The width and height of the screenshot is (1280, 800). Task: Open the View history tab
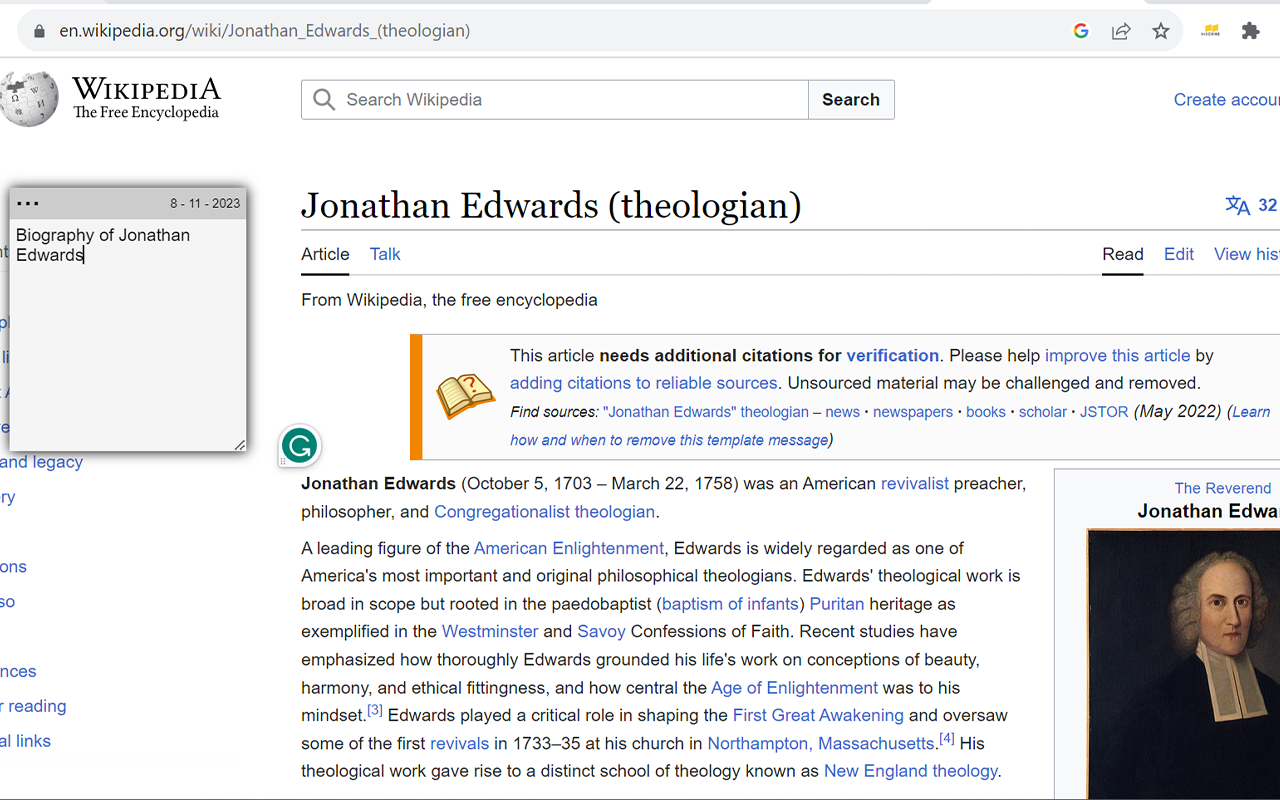point(1247,254)
